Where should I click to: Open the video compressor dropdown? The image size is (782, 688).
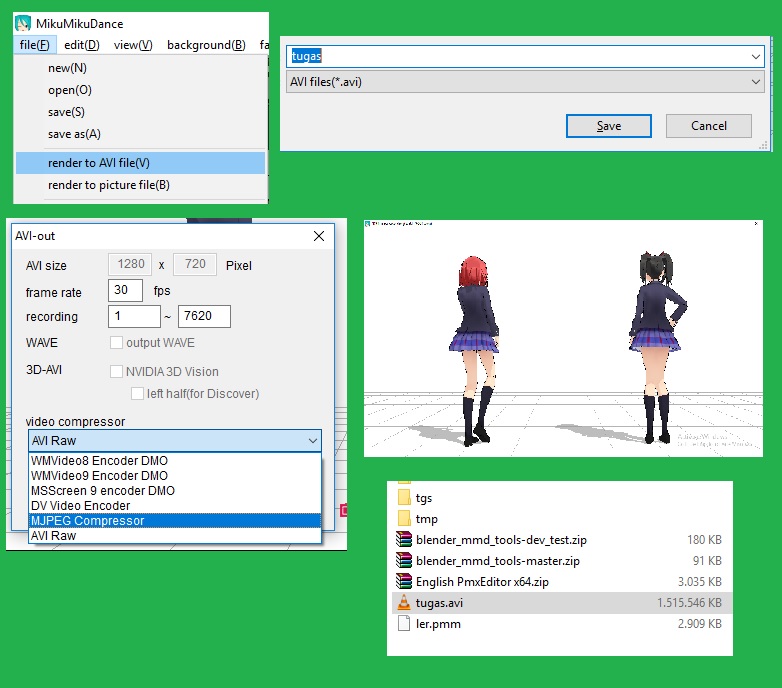click(175, 441)
